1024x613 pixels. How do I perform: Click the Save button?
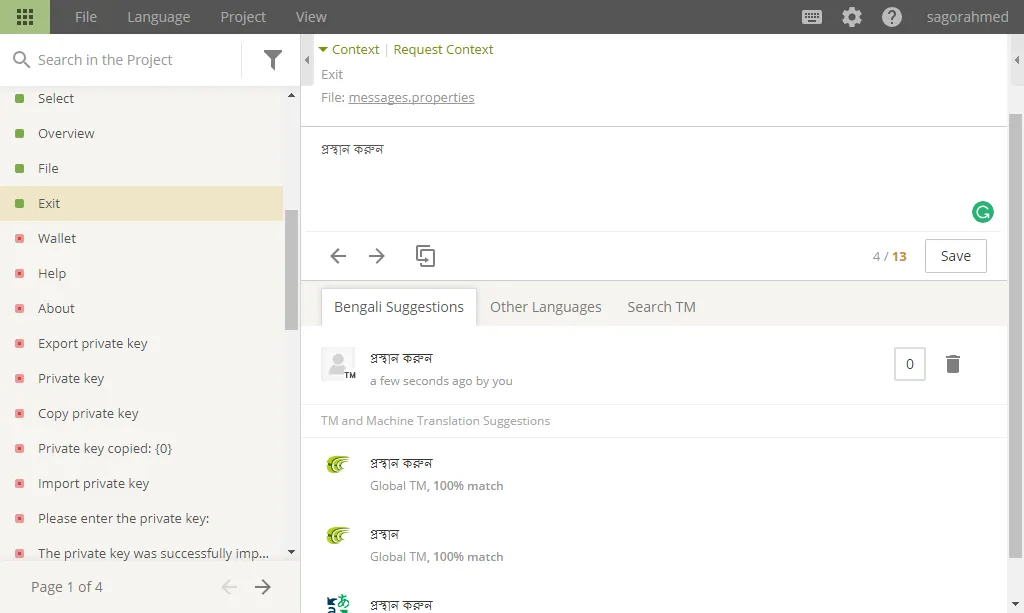[955, 256]
